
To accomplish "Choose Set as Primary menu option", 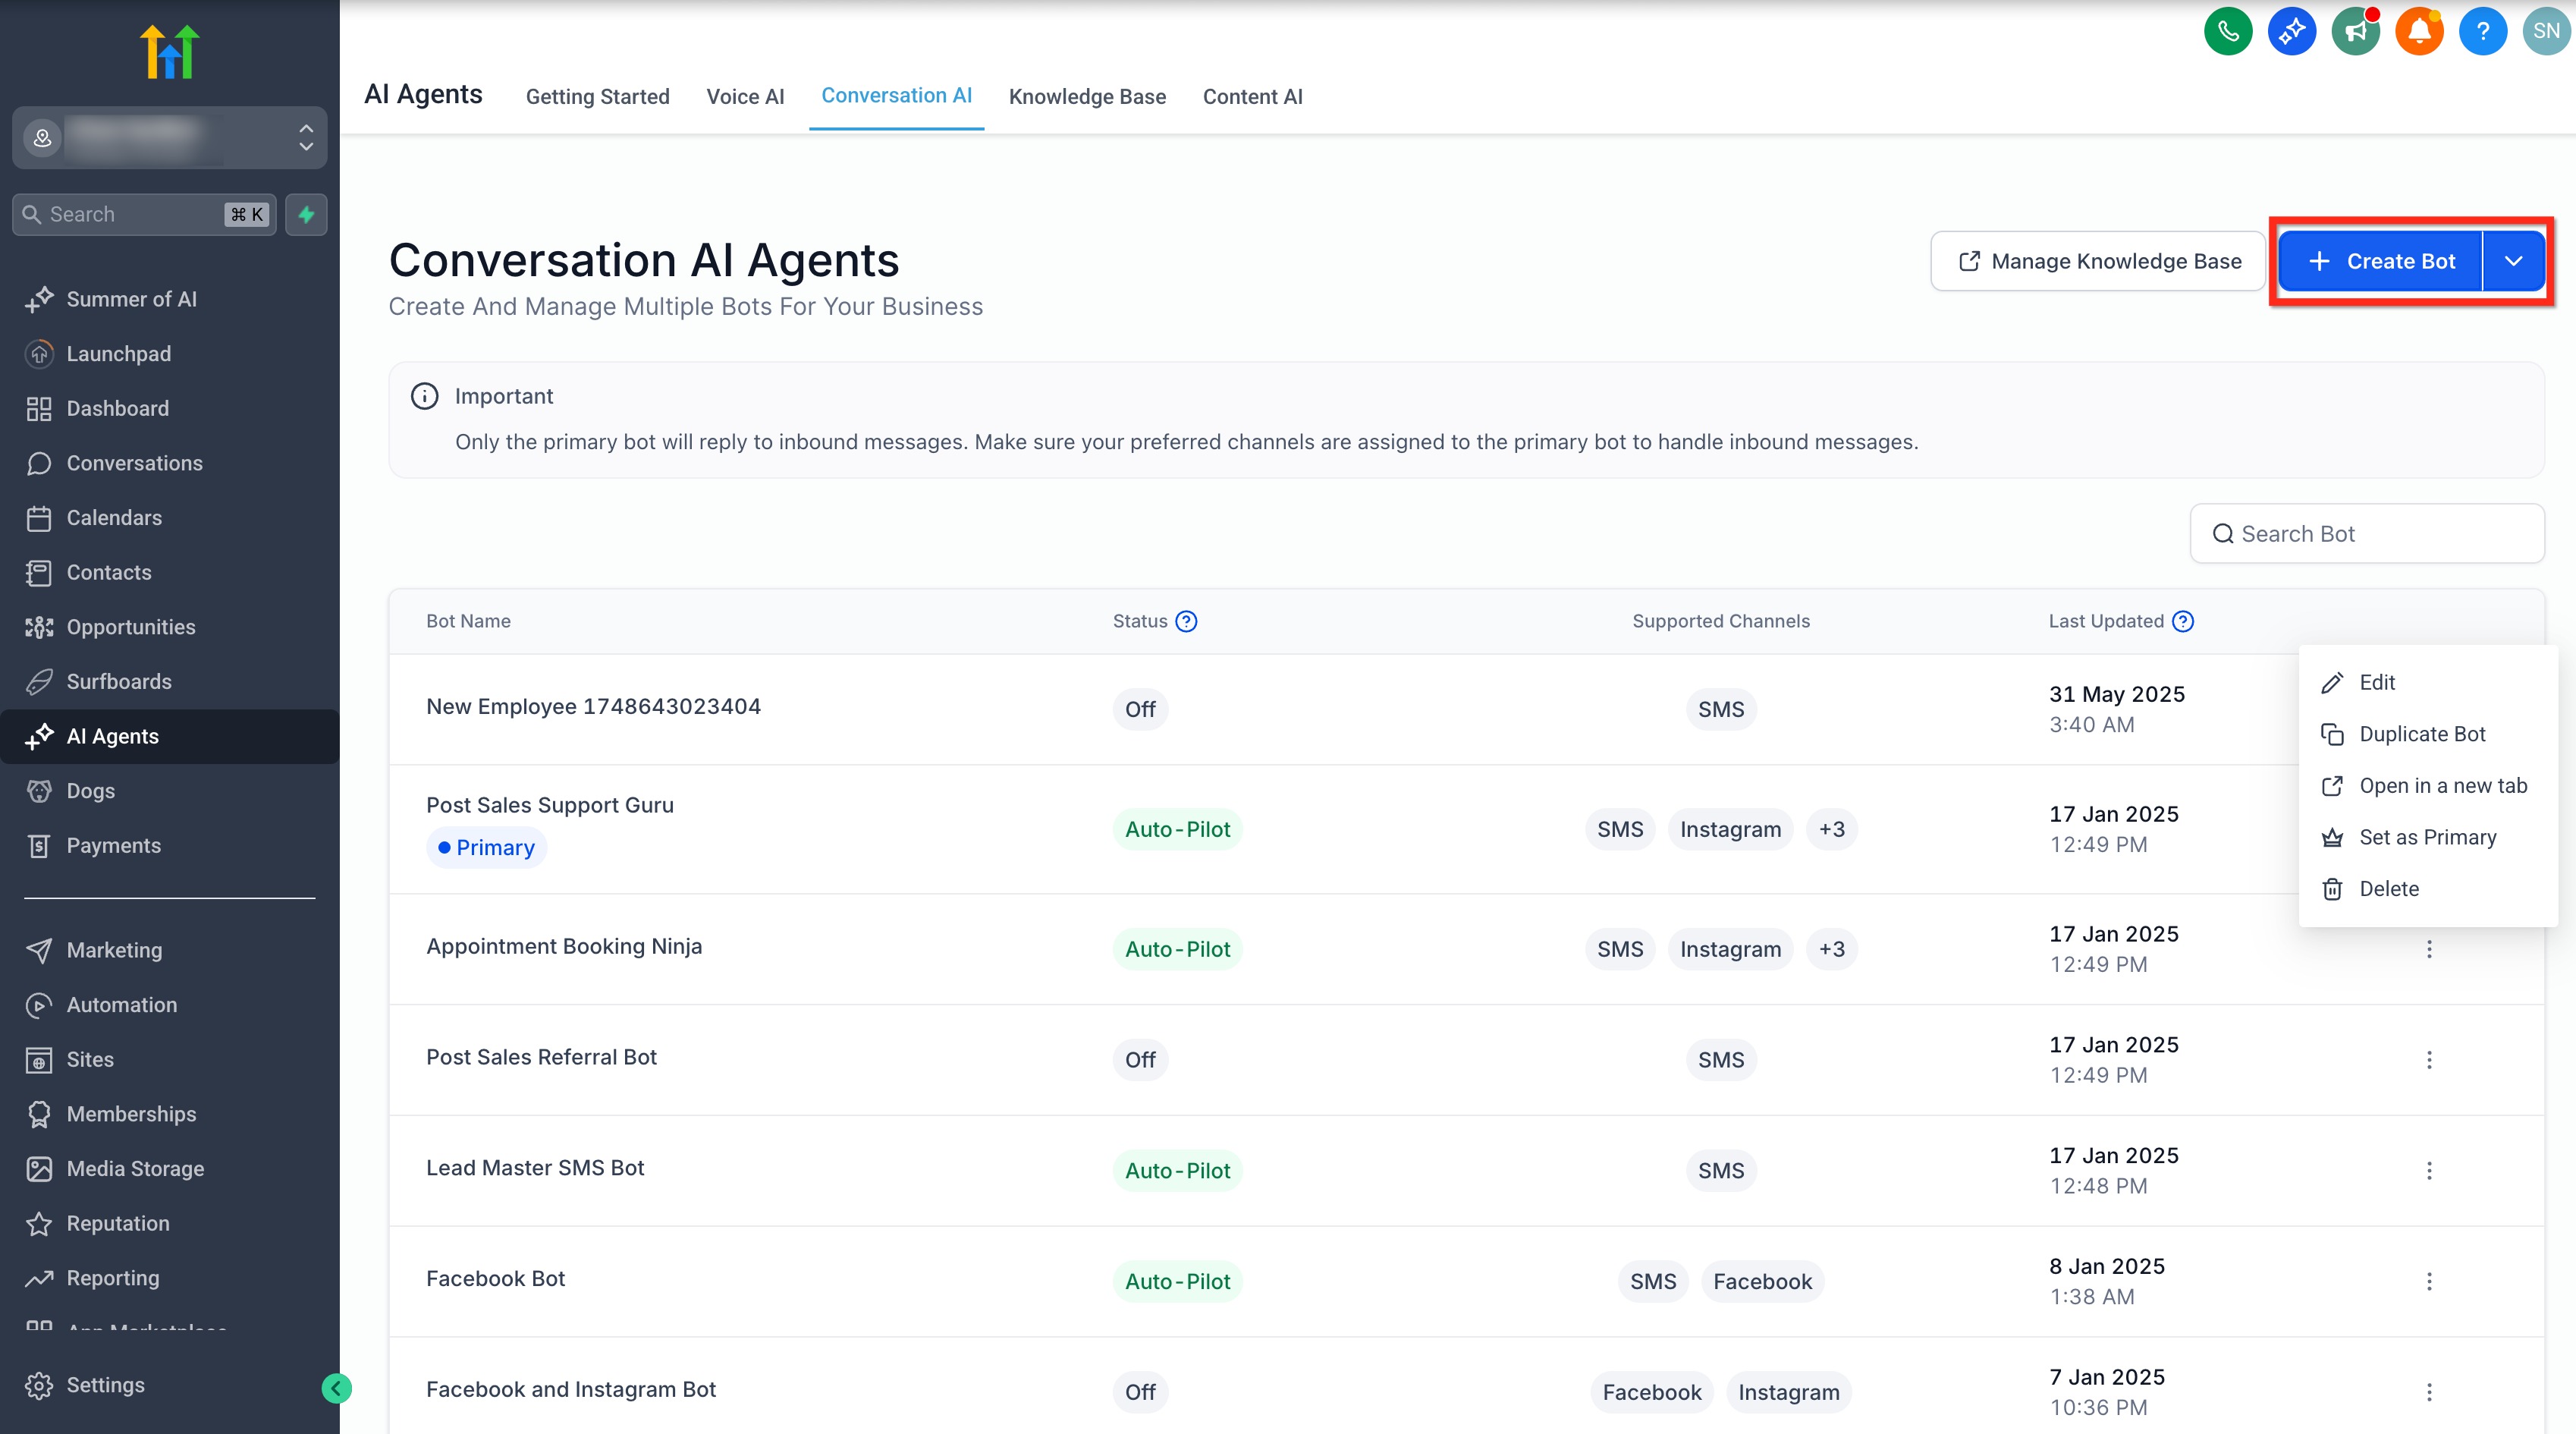I will 2427,837.
